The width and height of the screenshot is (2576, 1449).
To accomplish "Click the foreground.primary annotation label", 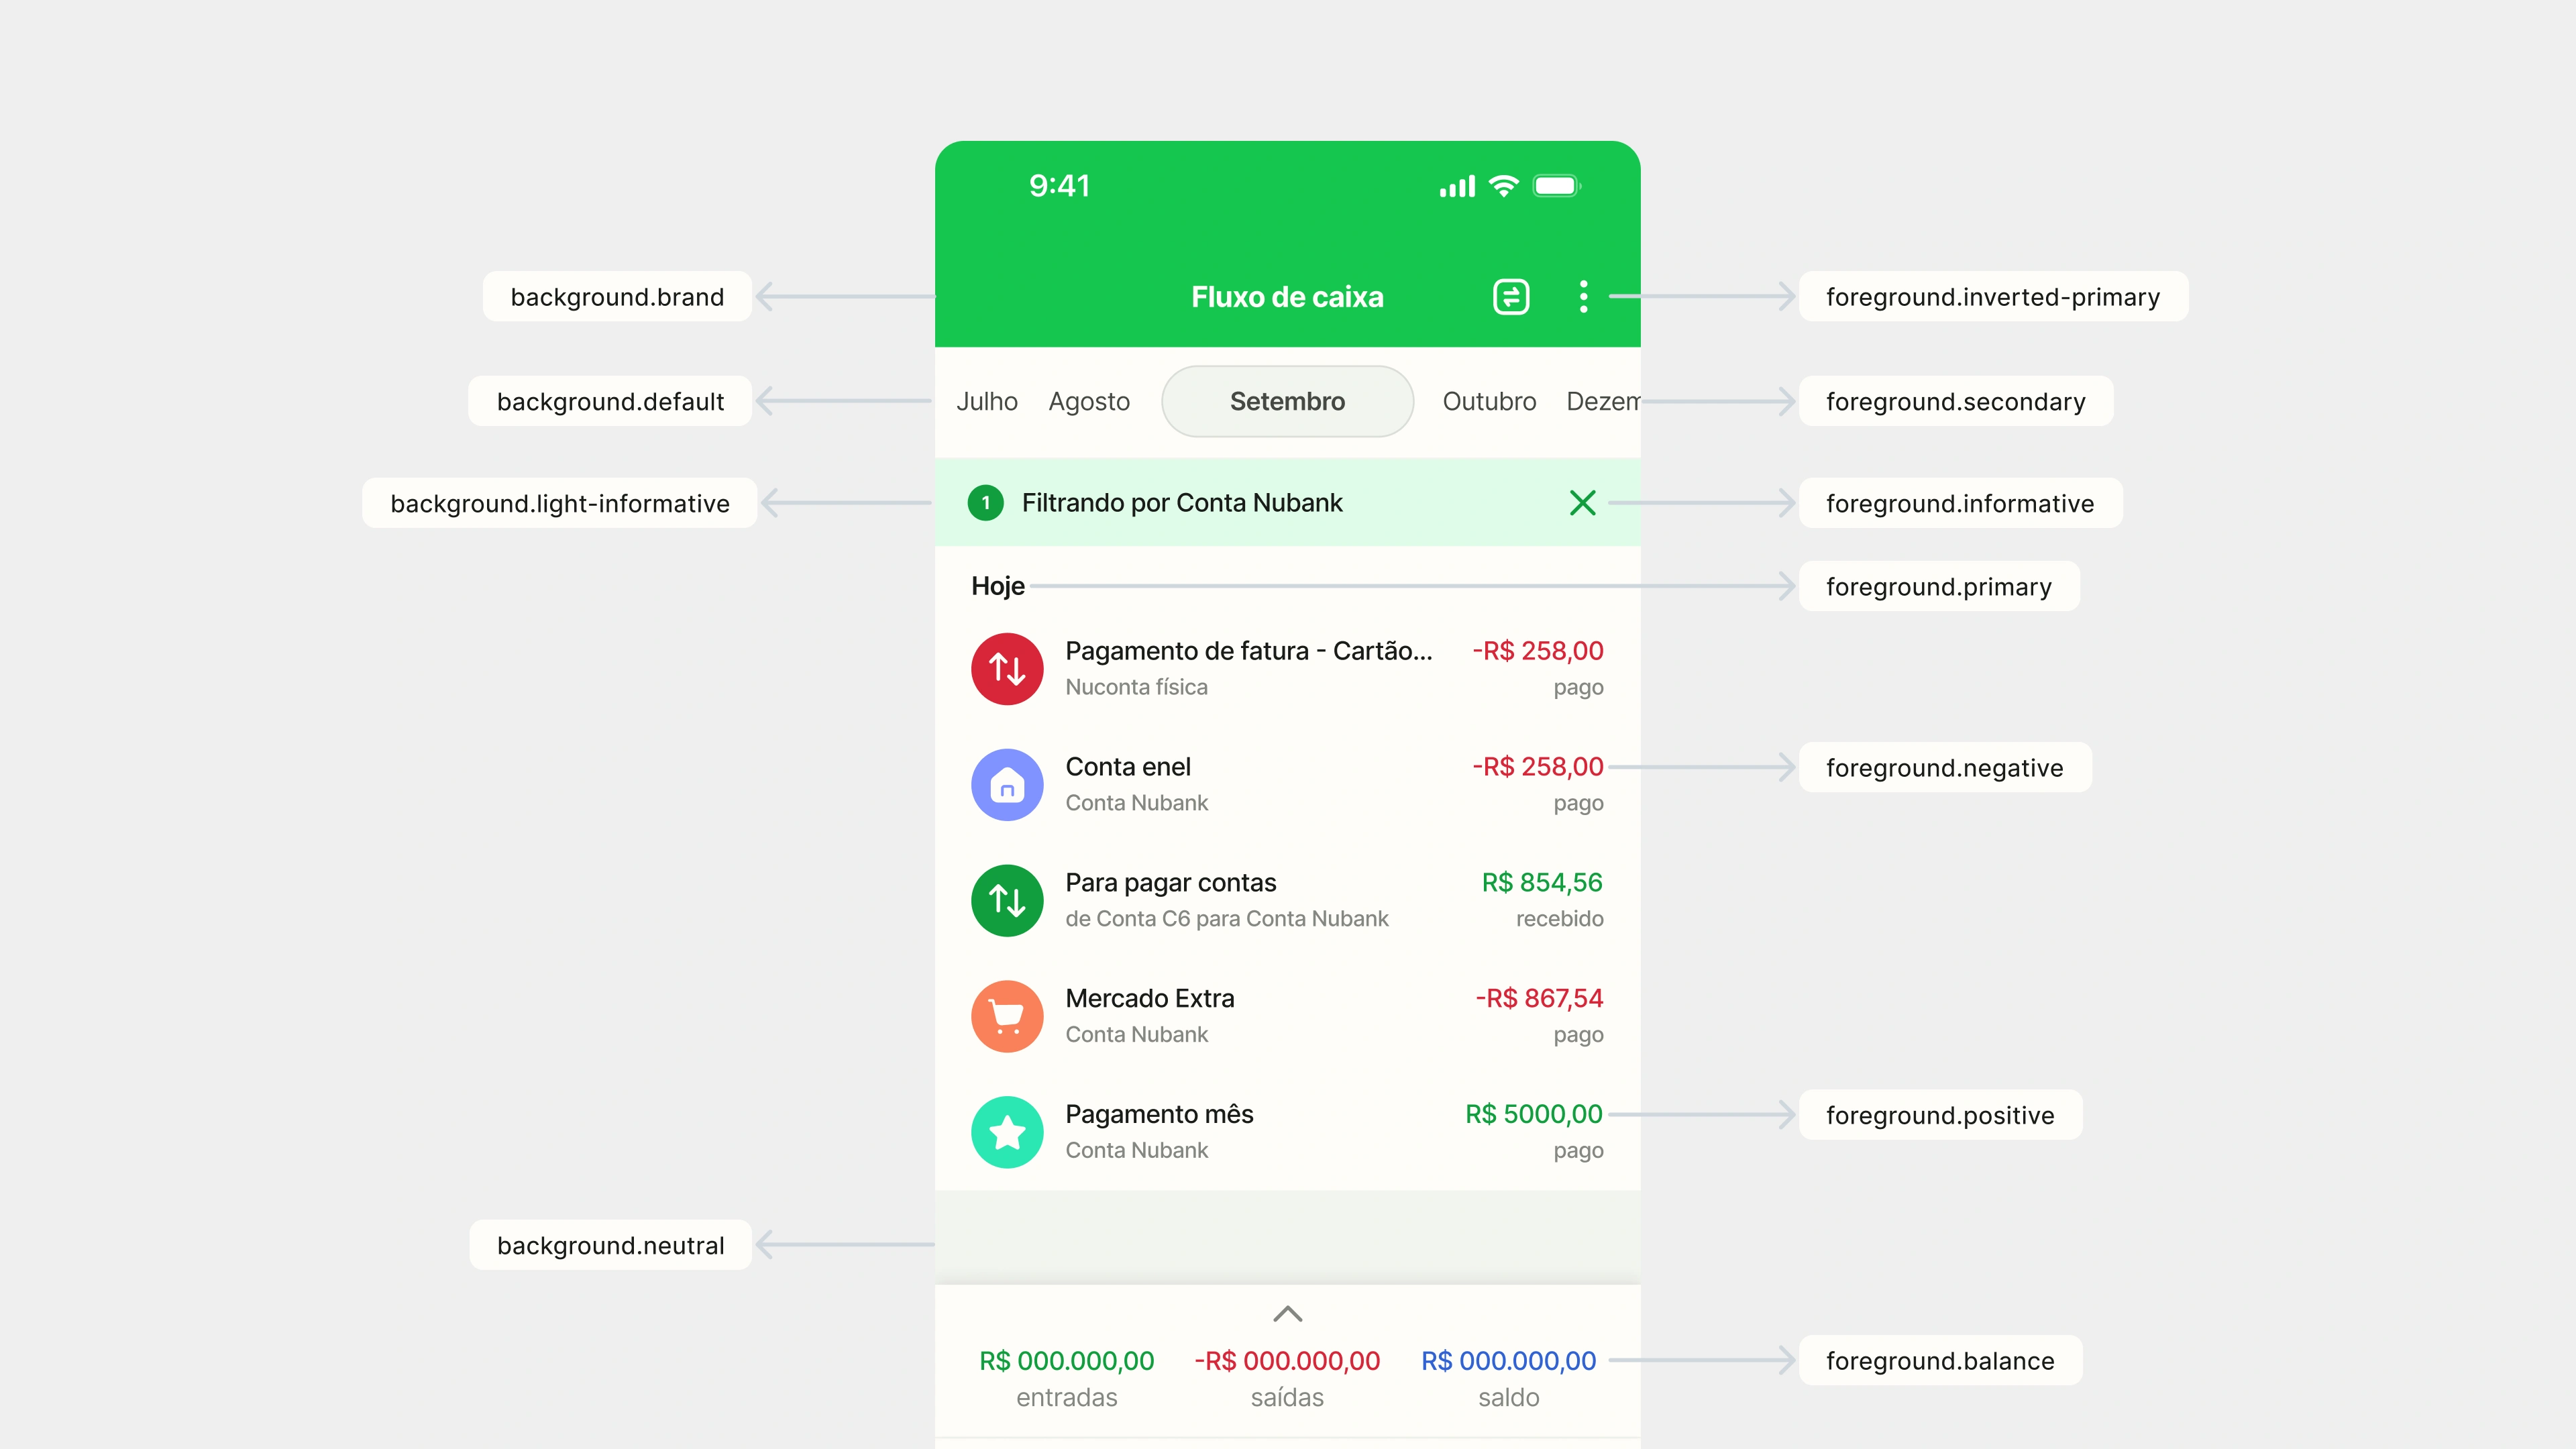I will coord(1939,587).
